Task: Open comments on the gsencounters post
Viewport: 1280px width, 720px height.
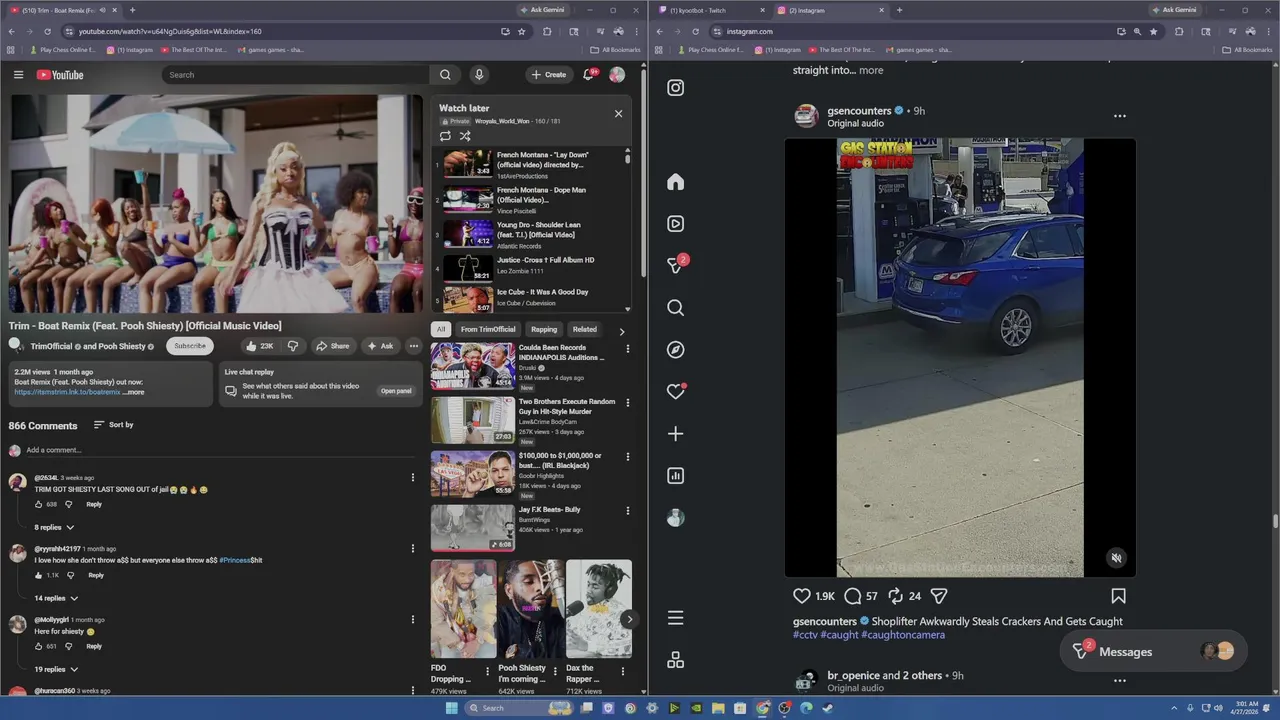Action: coord(852,596)
